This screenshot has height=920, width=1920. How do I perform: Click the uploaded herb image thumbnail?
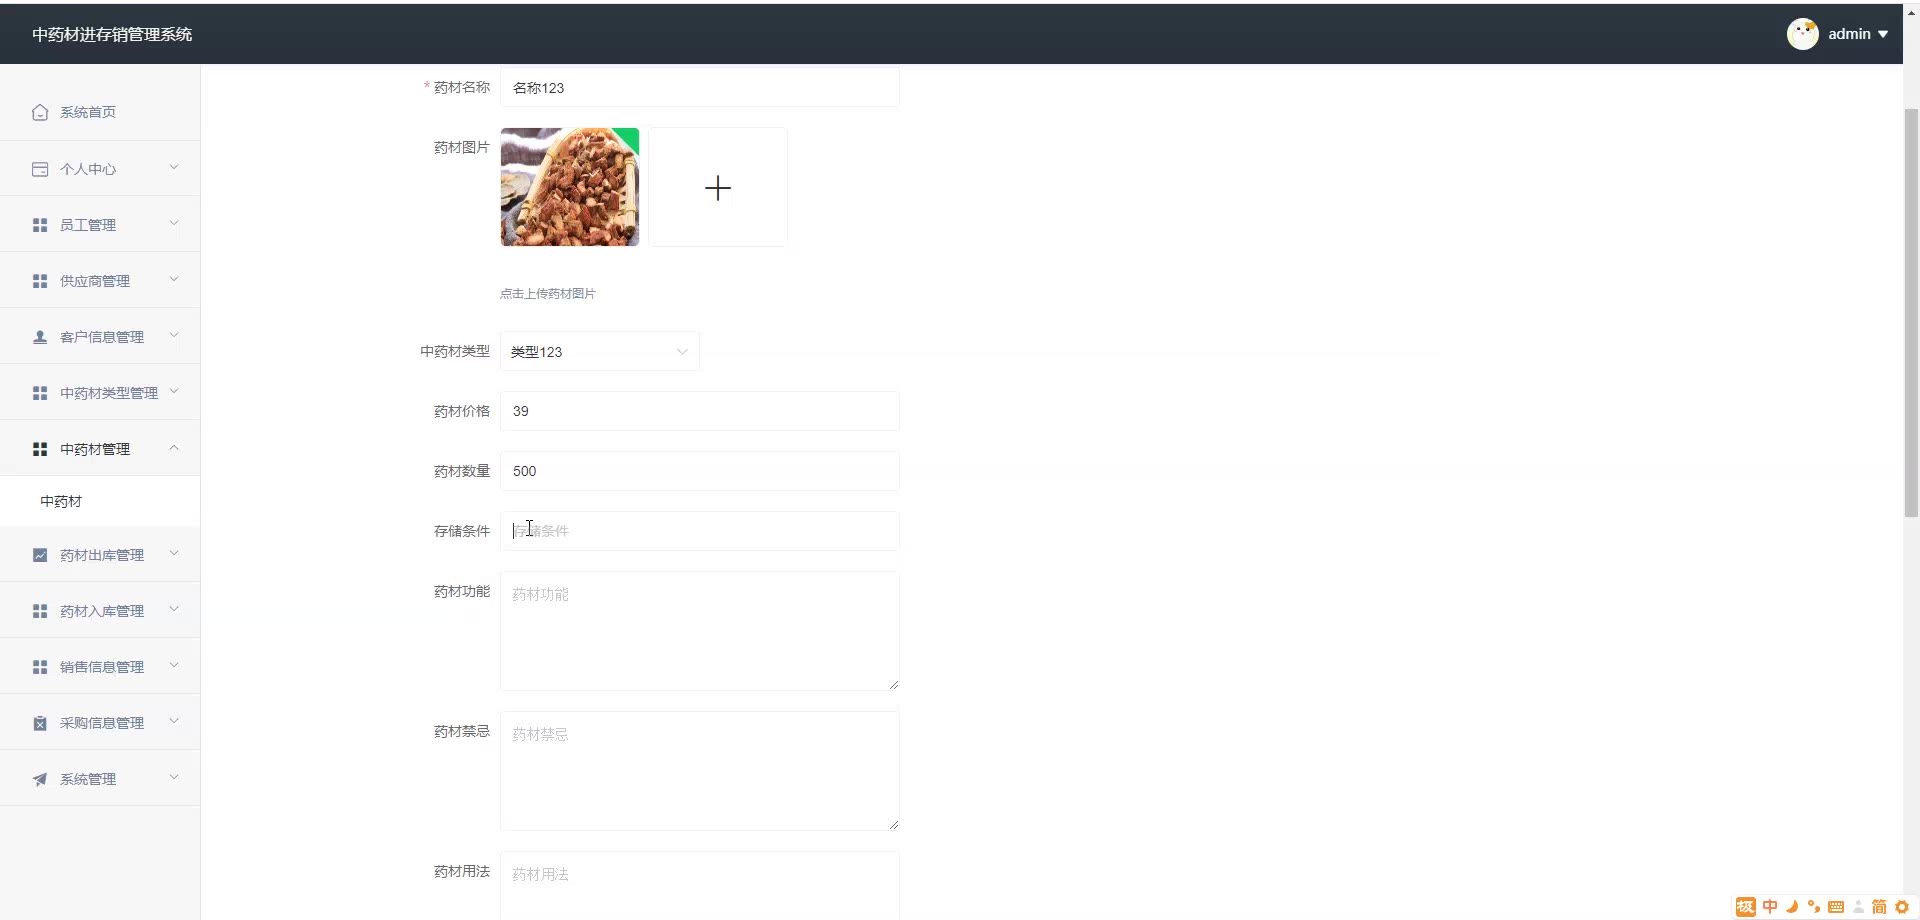[570, 187]
